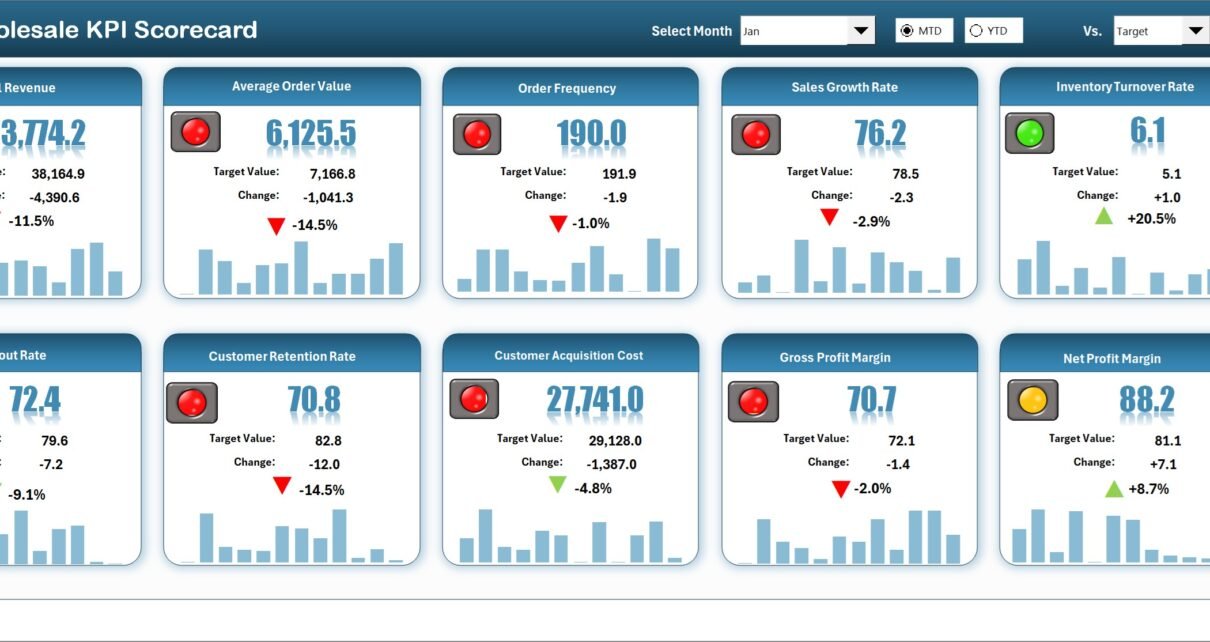Select the MTD radio button
The image size is (1210, 642).
click(906, 31)
